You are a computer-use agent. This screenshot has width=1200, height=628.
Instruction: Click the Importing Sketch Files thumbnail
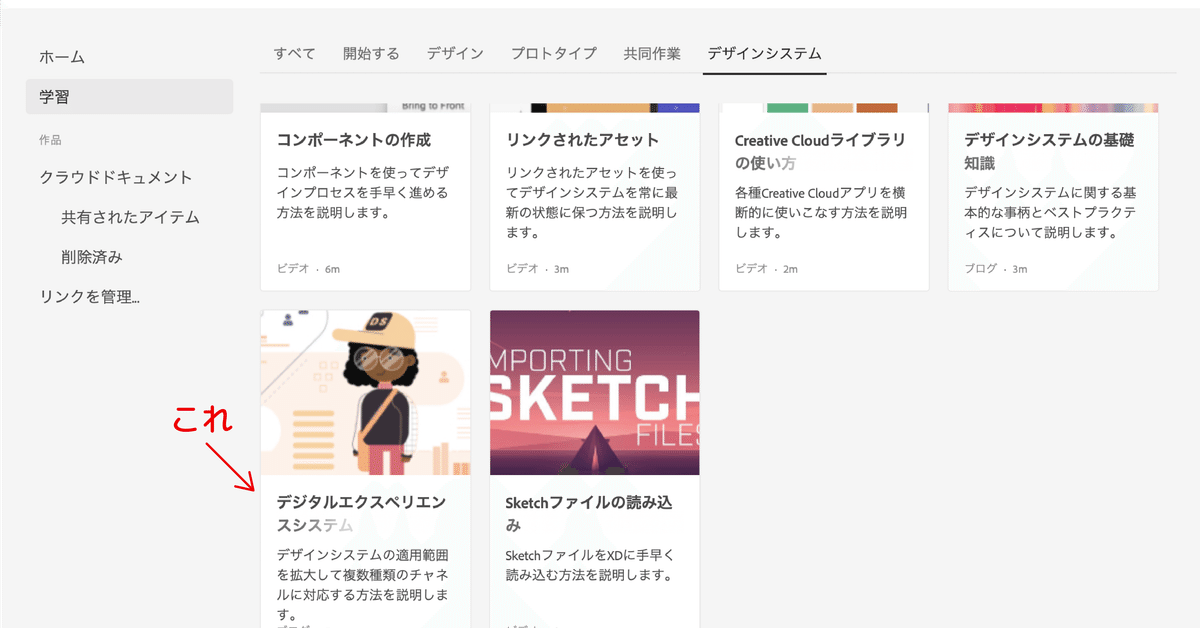pos(595,393)
